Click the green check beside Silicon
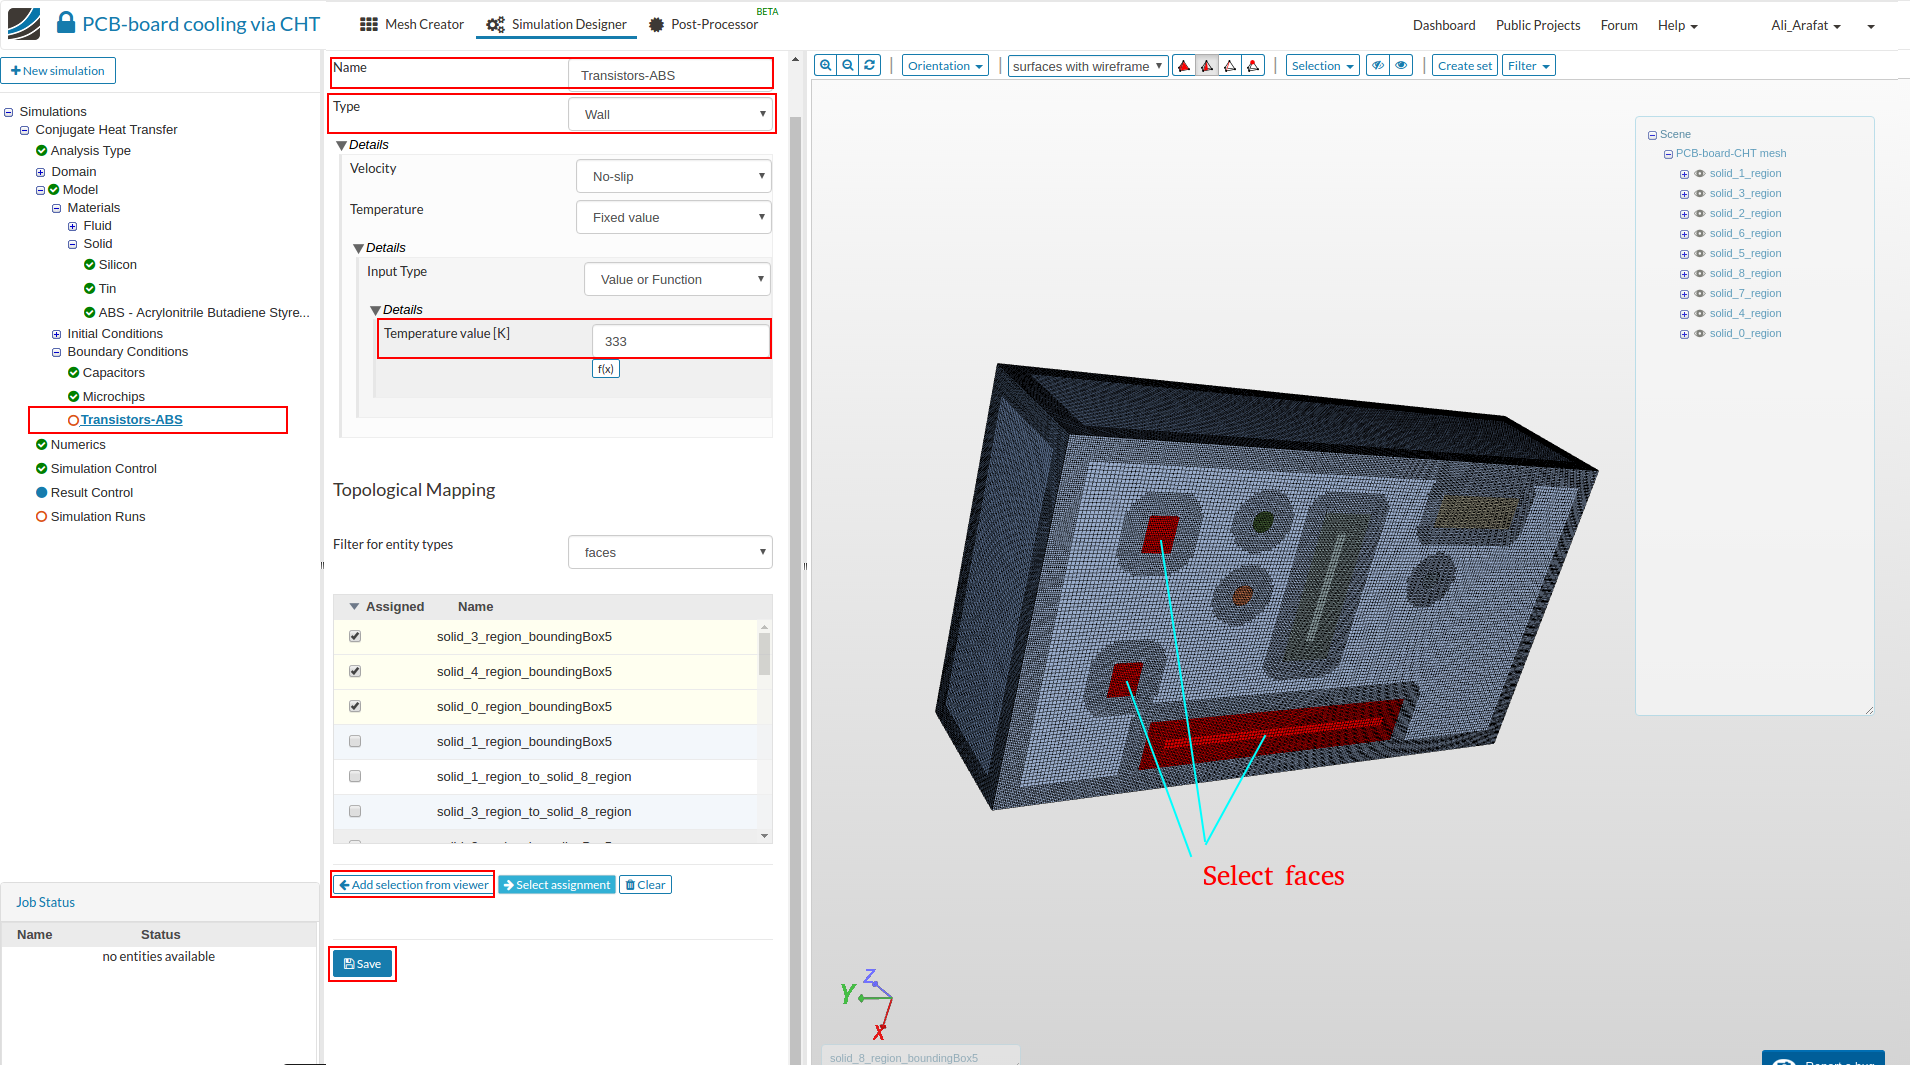Viewport: 1910px width, 1065px height. (90, 265)
